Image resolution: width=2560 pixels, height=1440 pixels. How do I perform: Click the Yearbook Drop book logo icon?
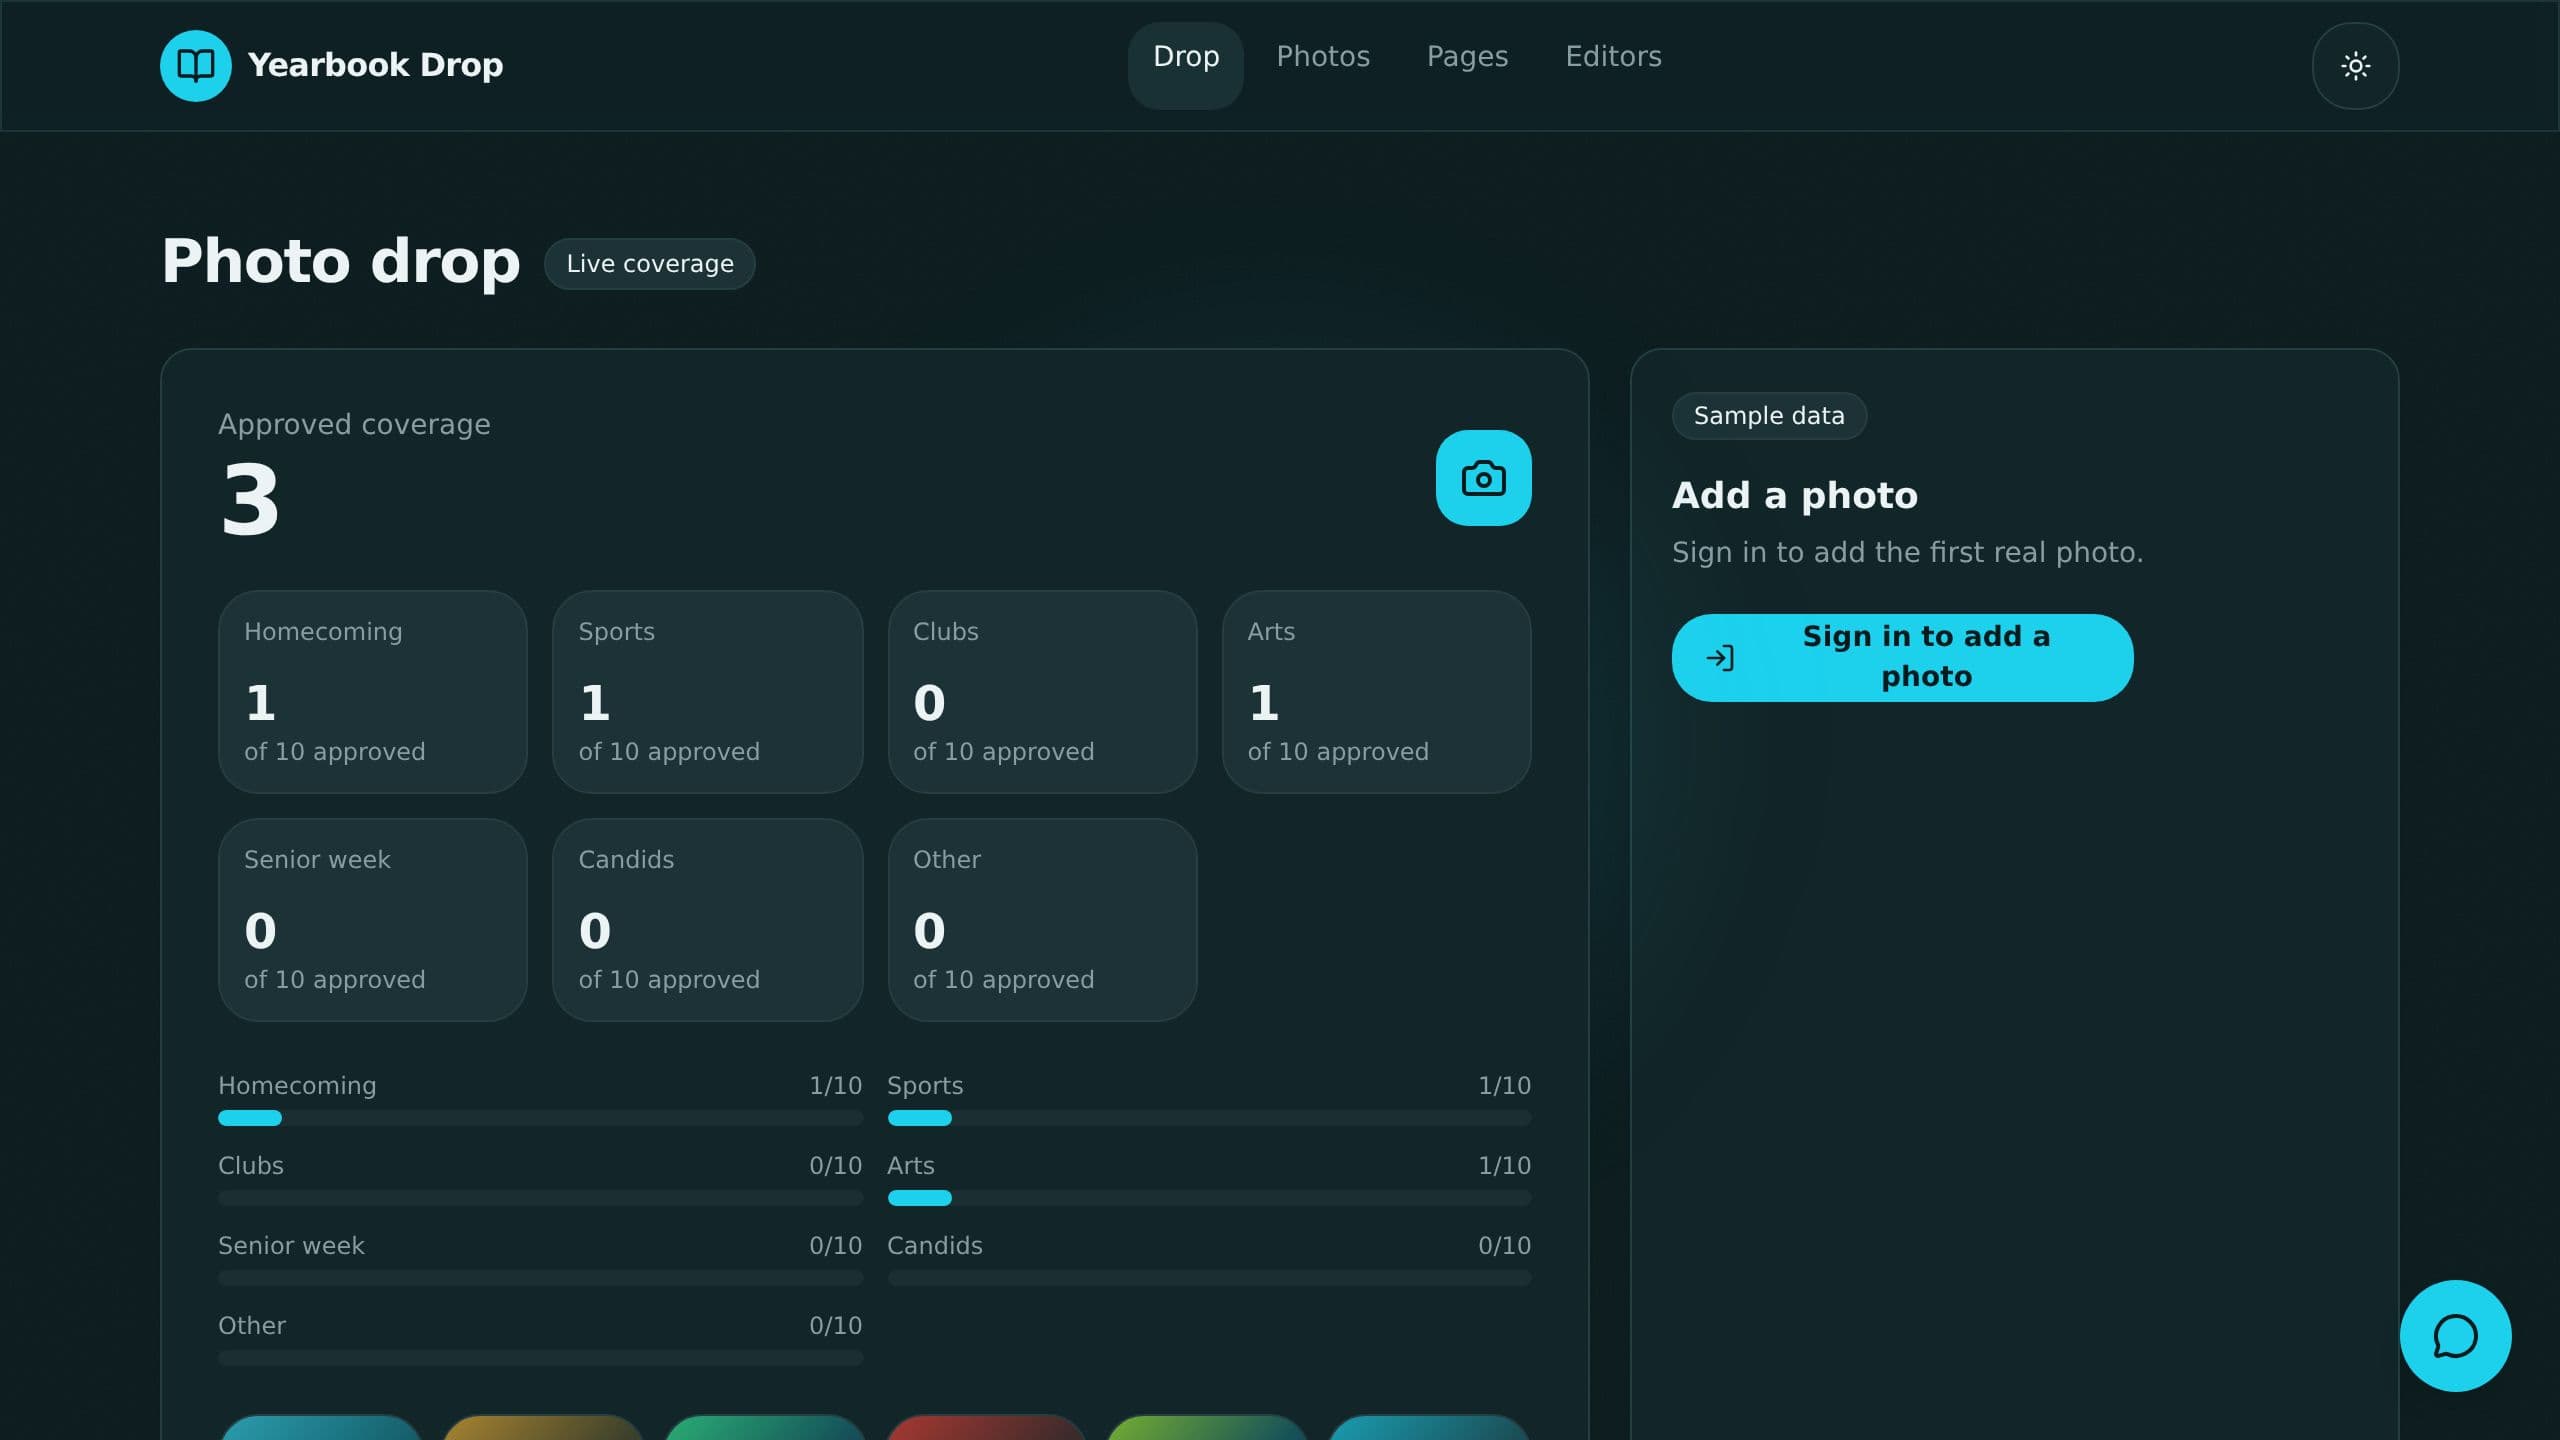(195, 66)
